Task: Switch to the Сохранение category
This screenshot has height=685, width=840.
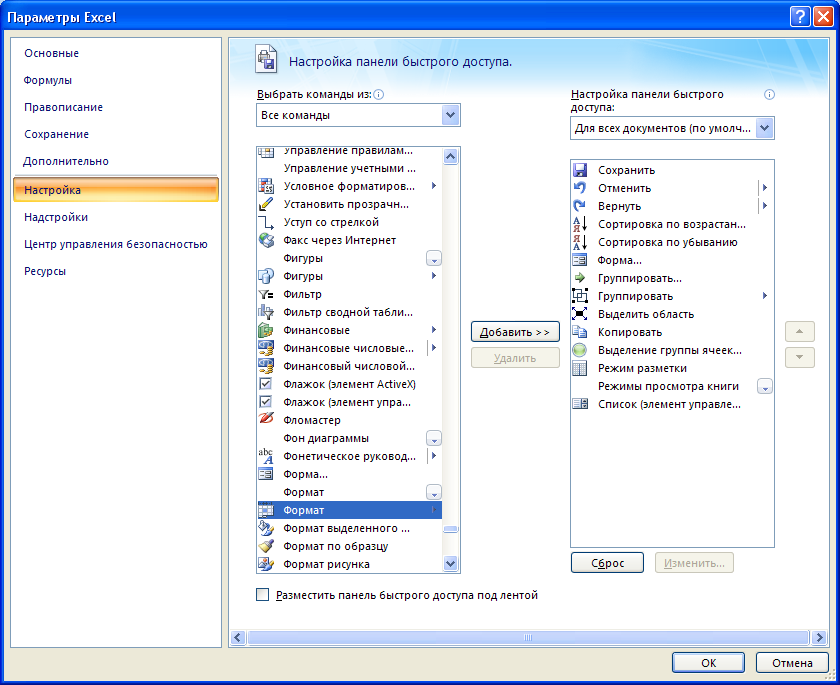Action: (56, 134)
